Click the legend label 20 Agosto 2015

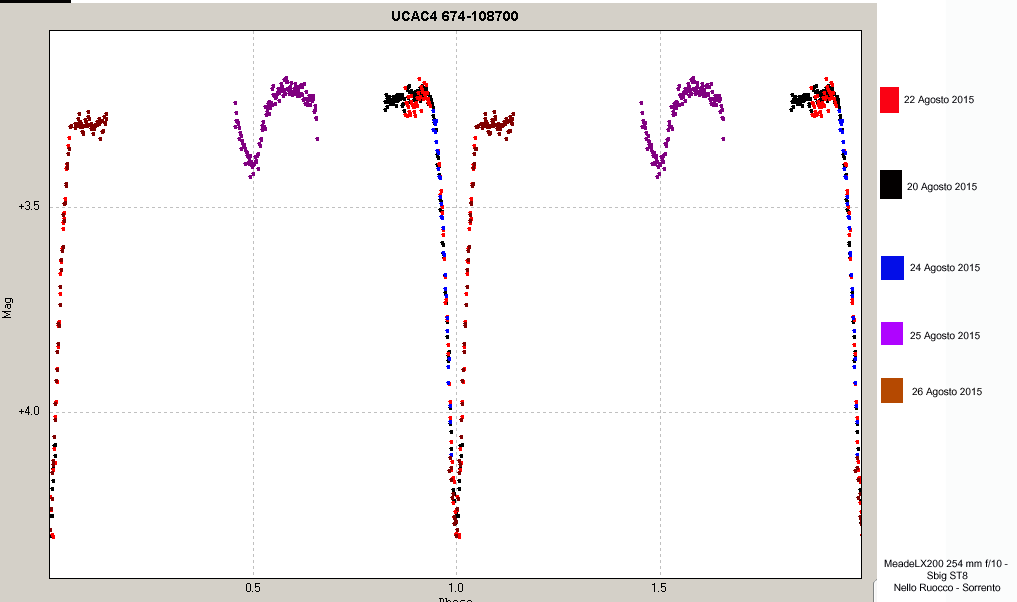click(942, 187)
